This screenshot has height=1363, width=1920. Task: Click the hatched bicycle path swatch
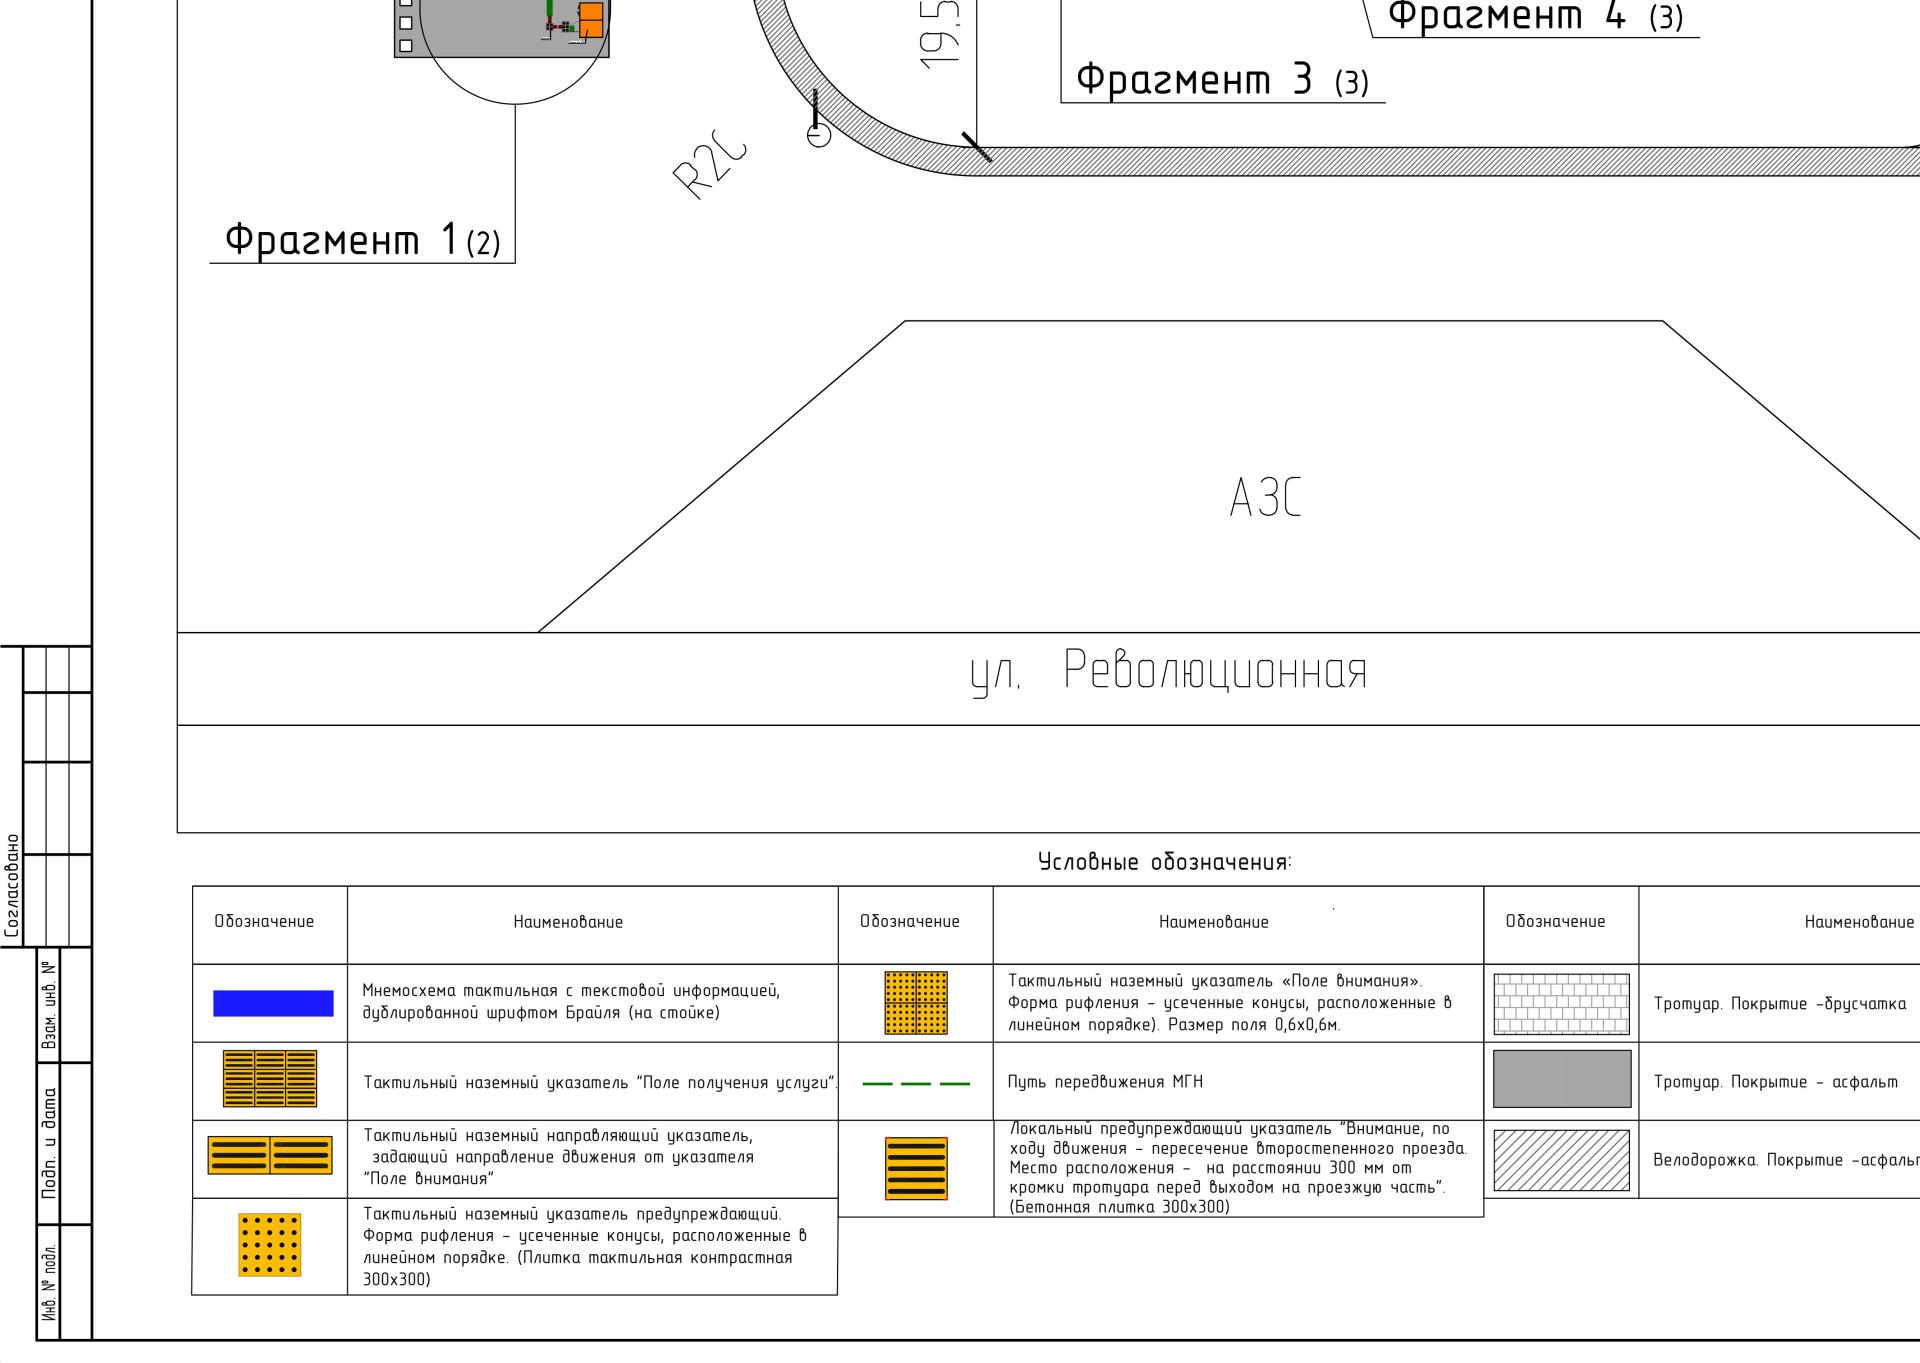1561,1159
